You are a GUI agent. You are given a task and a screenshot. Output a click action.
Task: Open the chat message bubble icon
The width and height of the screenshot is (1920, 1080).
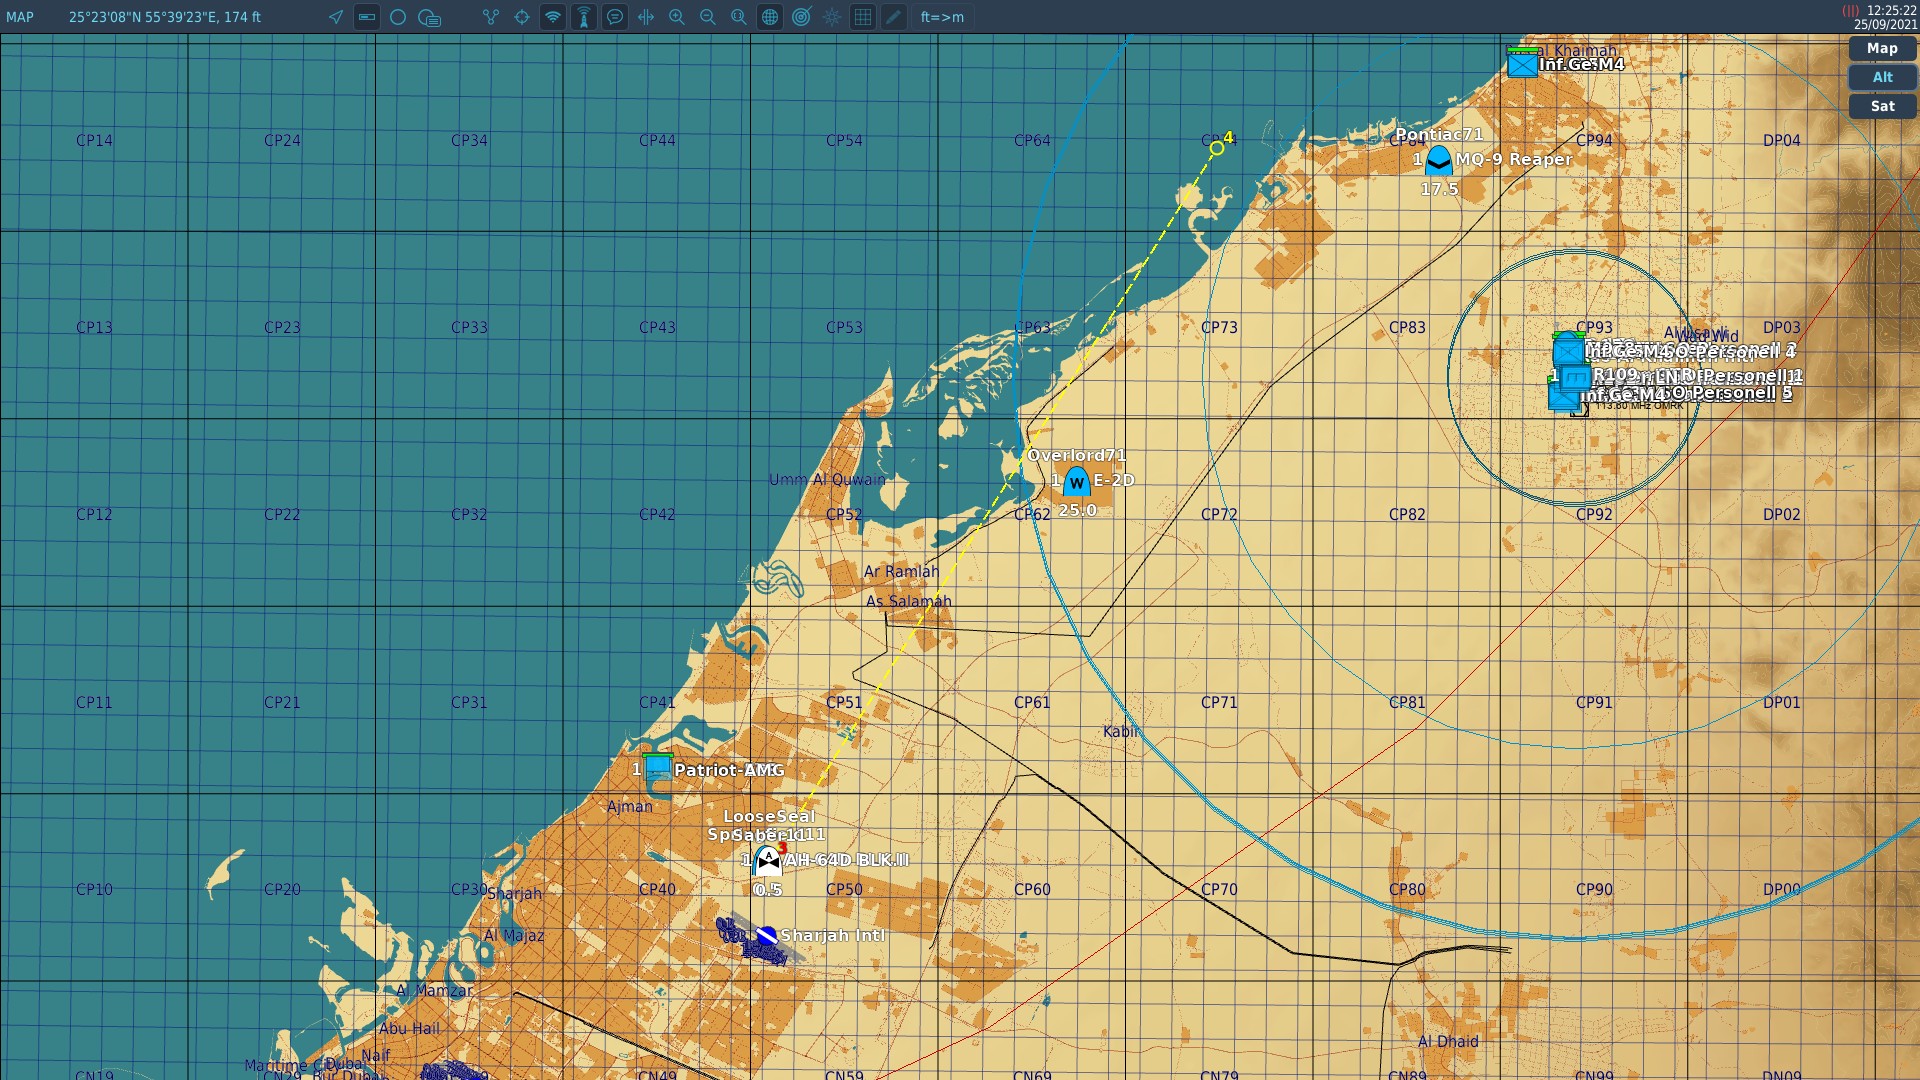615,17
